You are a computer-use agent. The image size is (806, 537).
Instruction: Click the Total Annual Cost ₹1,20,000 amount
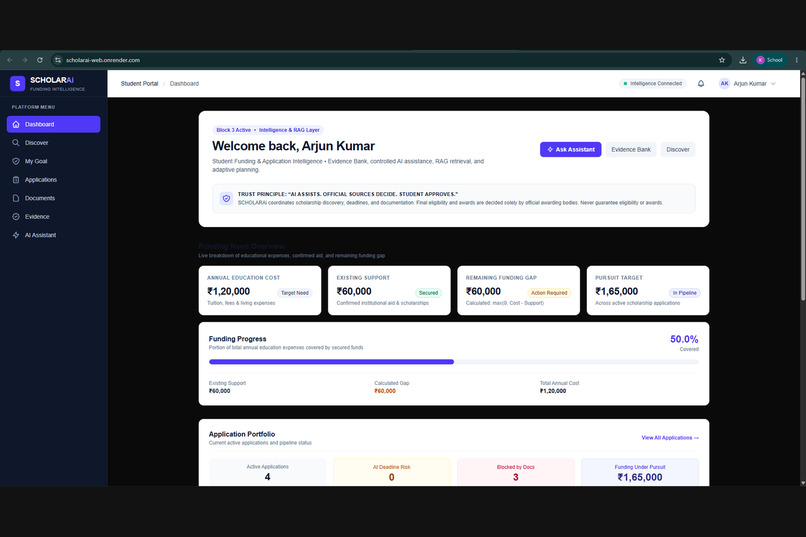pos(553,391)
